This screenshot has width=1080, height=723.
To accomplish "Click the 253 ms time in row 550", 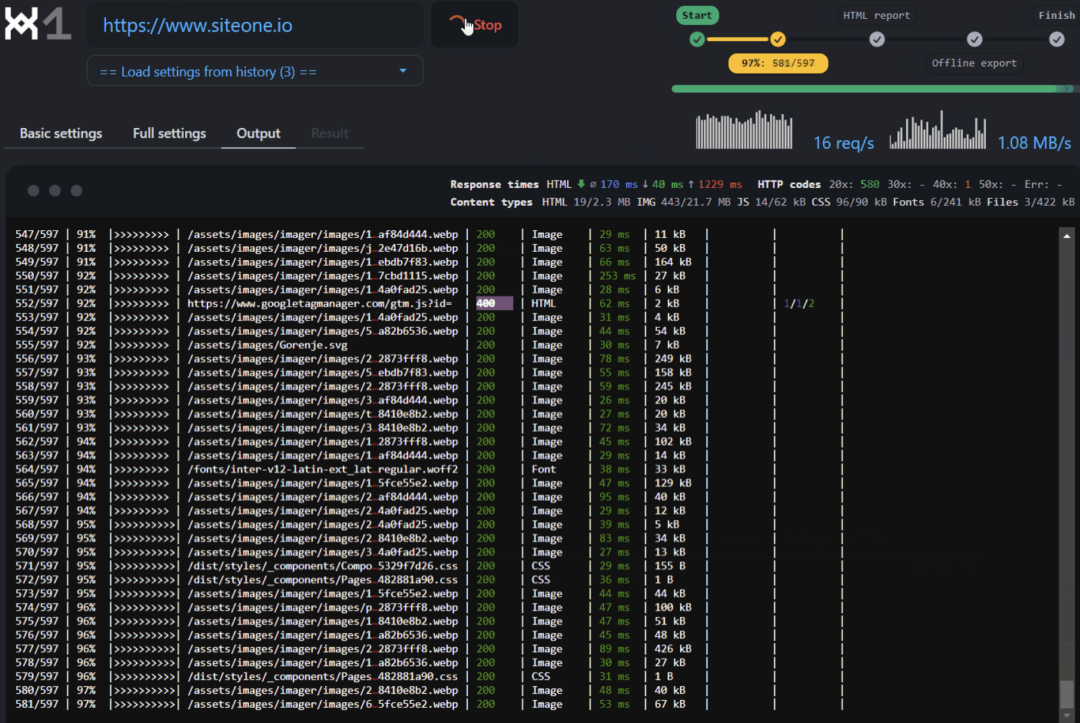I will click(618, 275).
